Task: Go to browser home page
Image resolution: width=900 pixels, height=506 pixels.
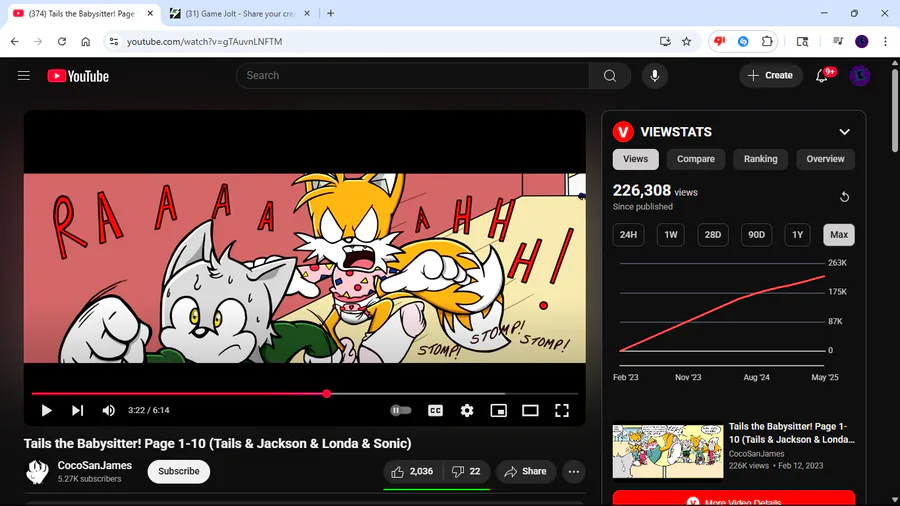Action: click(86, 41)
